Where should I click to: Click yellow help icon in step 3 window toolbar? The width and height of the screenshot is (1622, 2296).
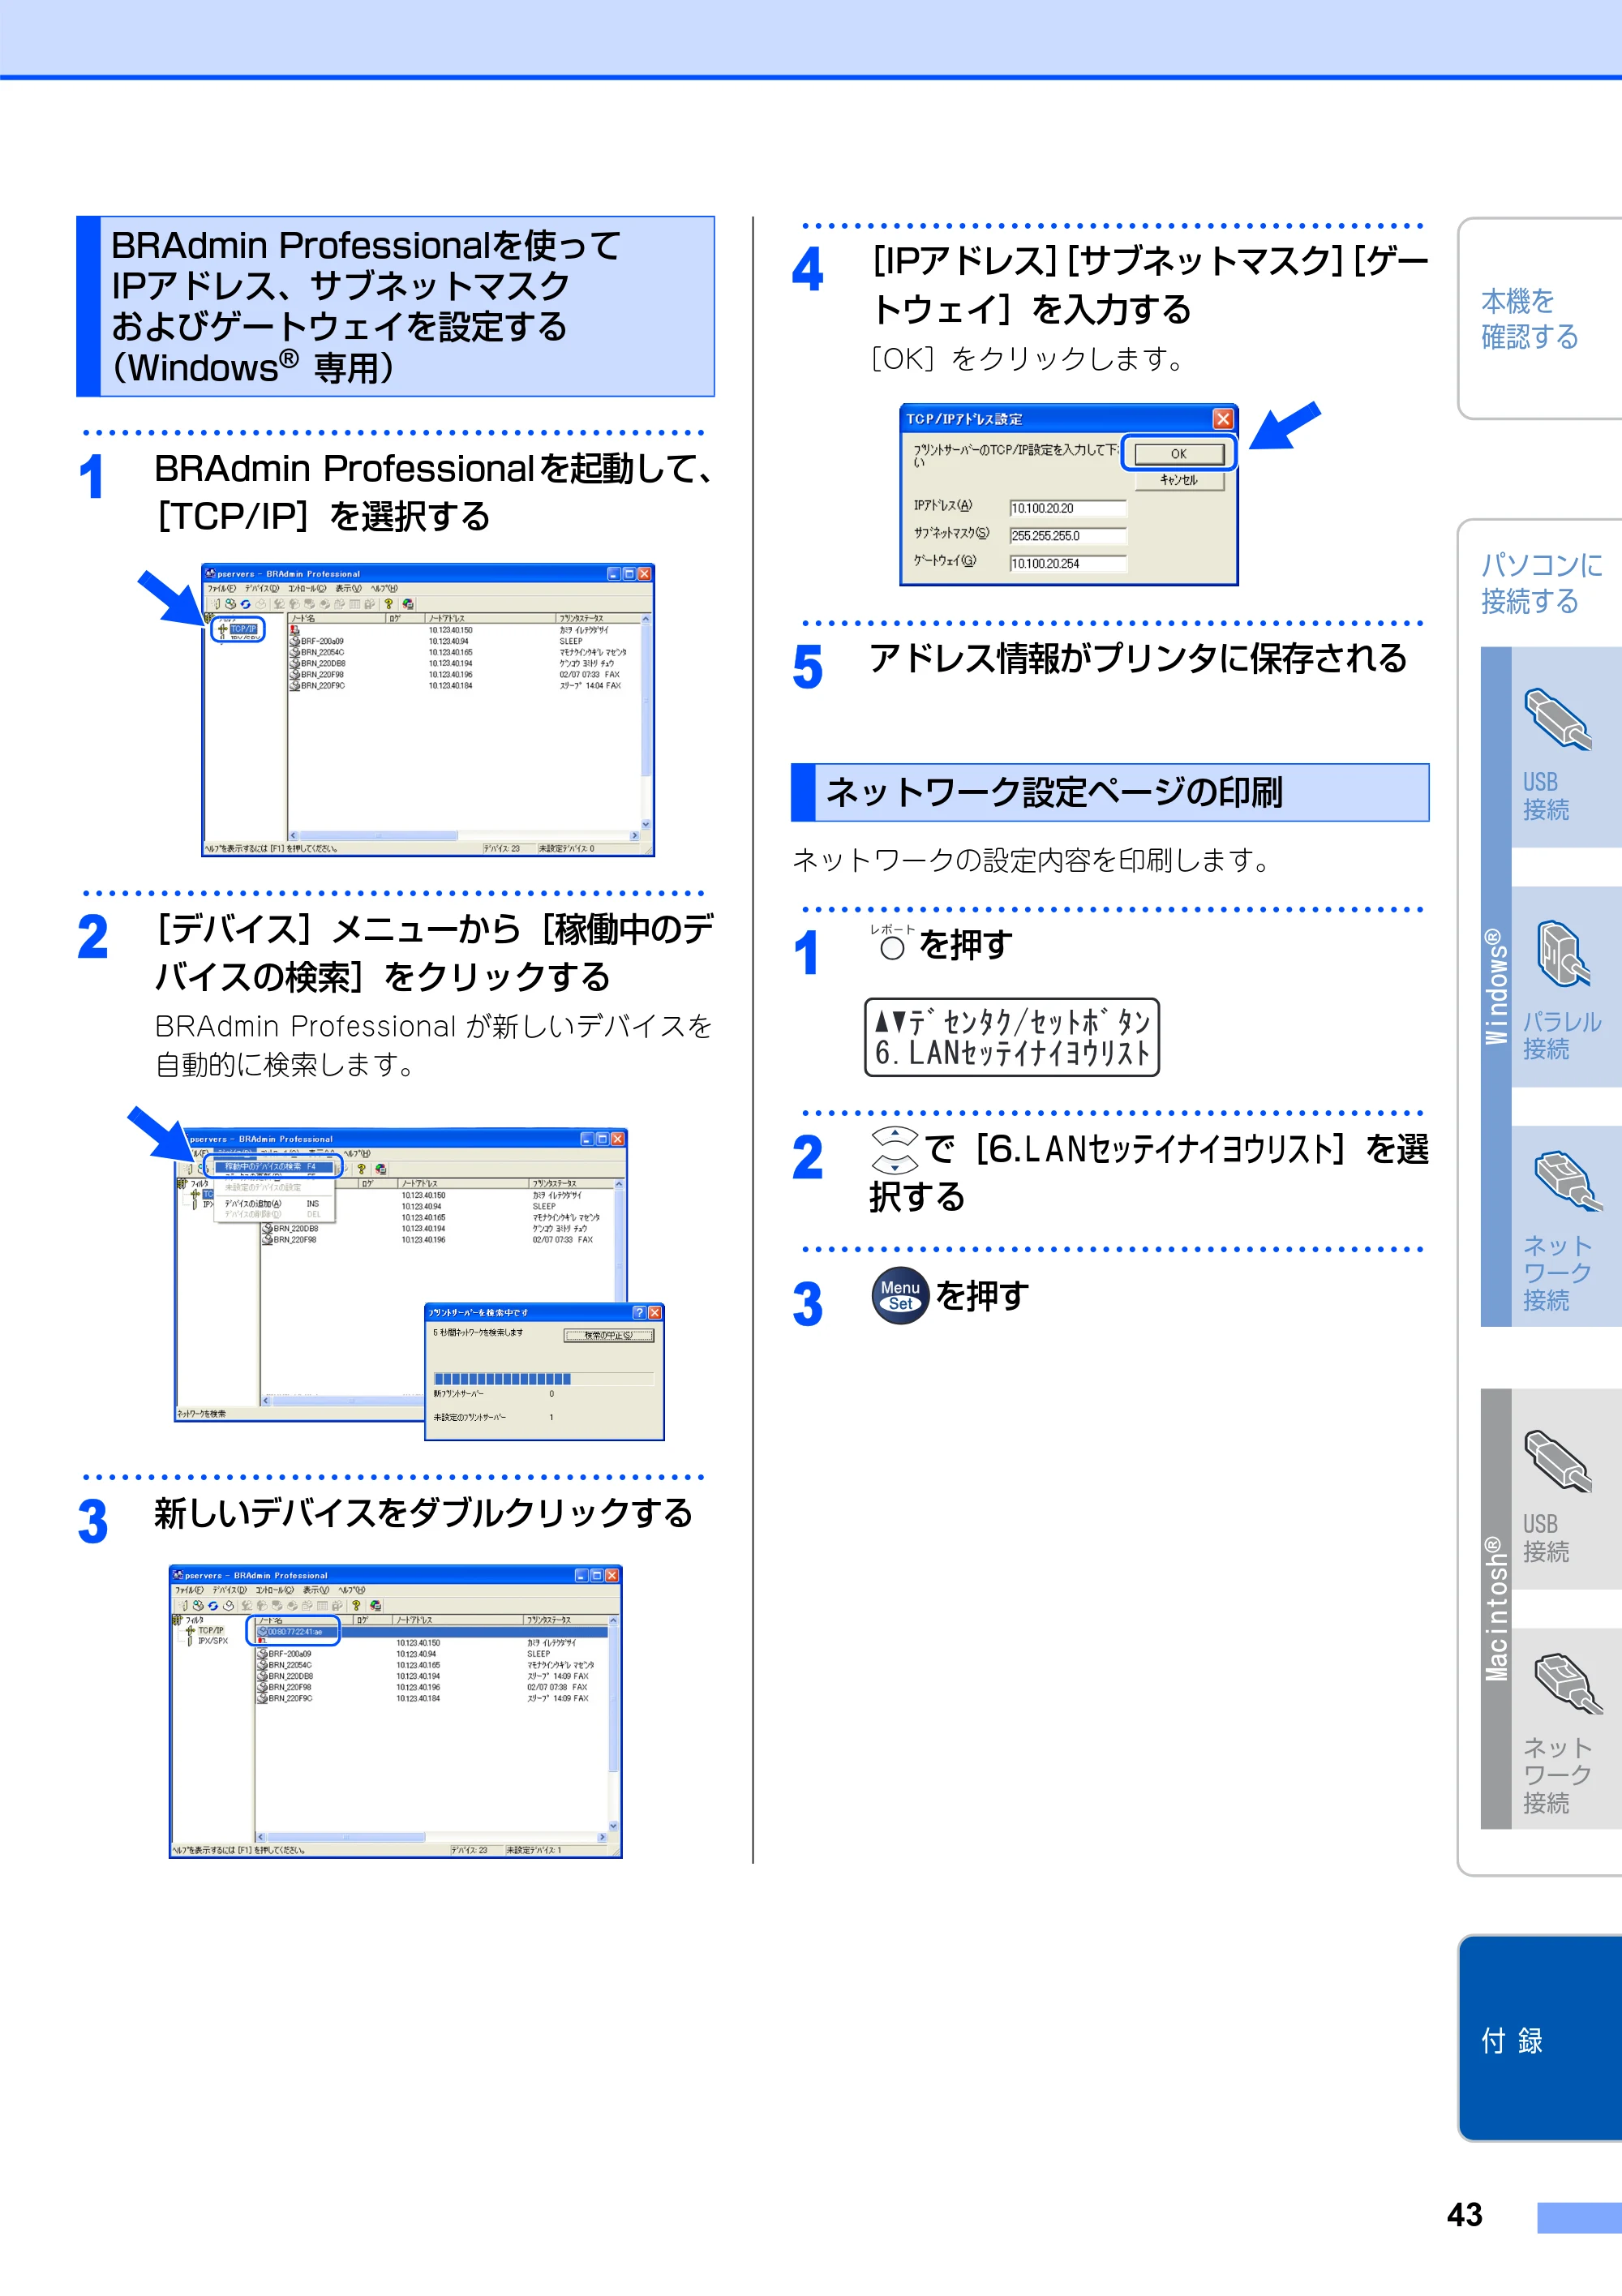pyautogui.click(x=356, y=1605)
